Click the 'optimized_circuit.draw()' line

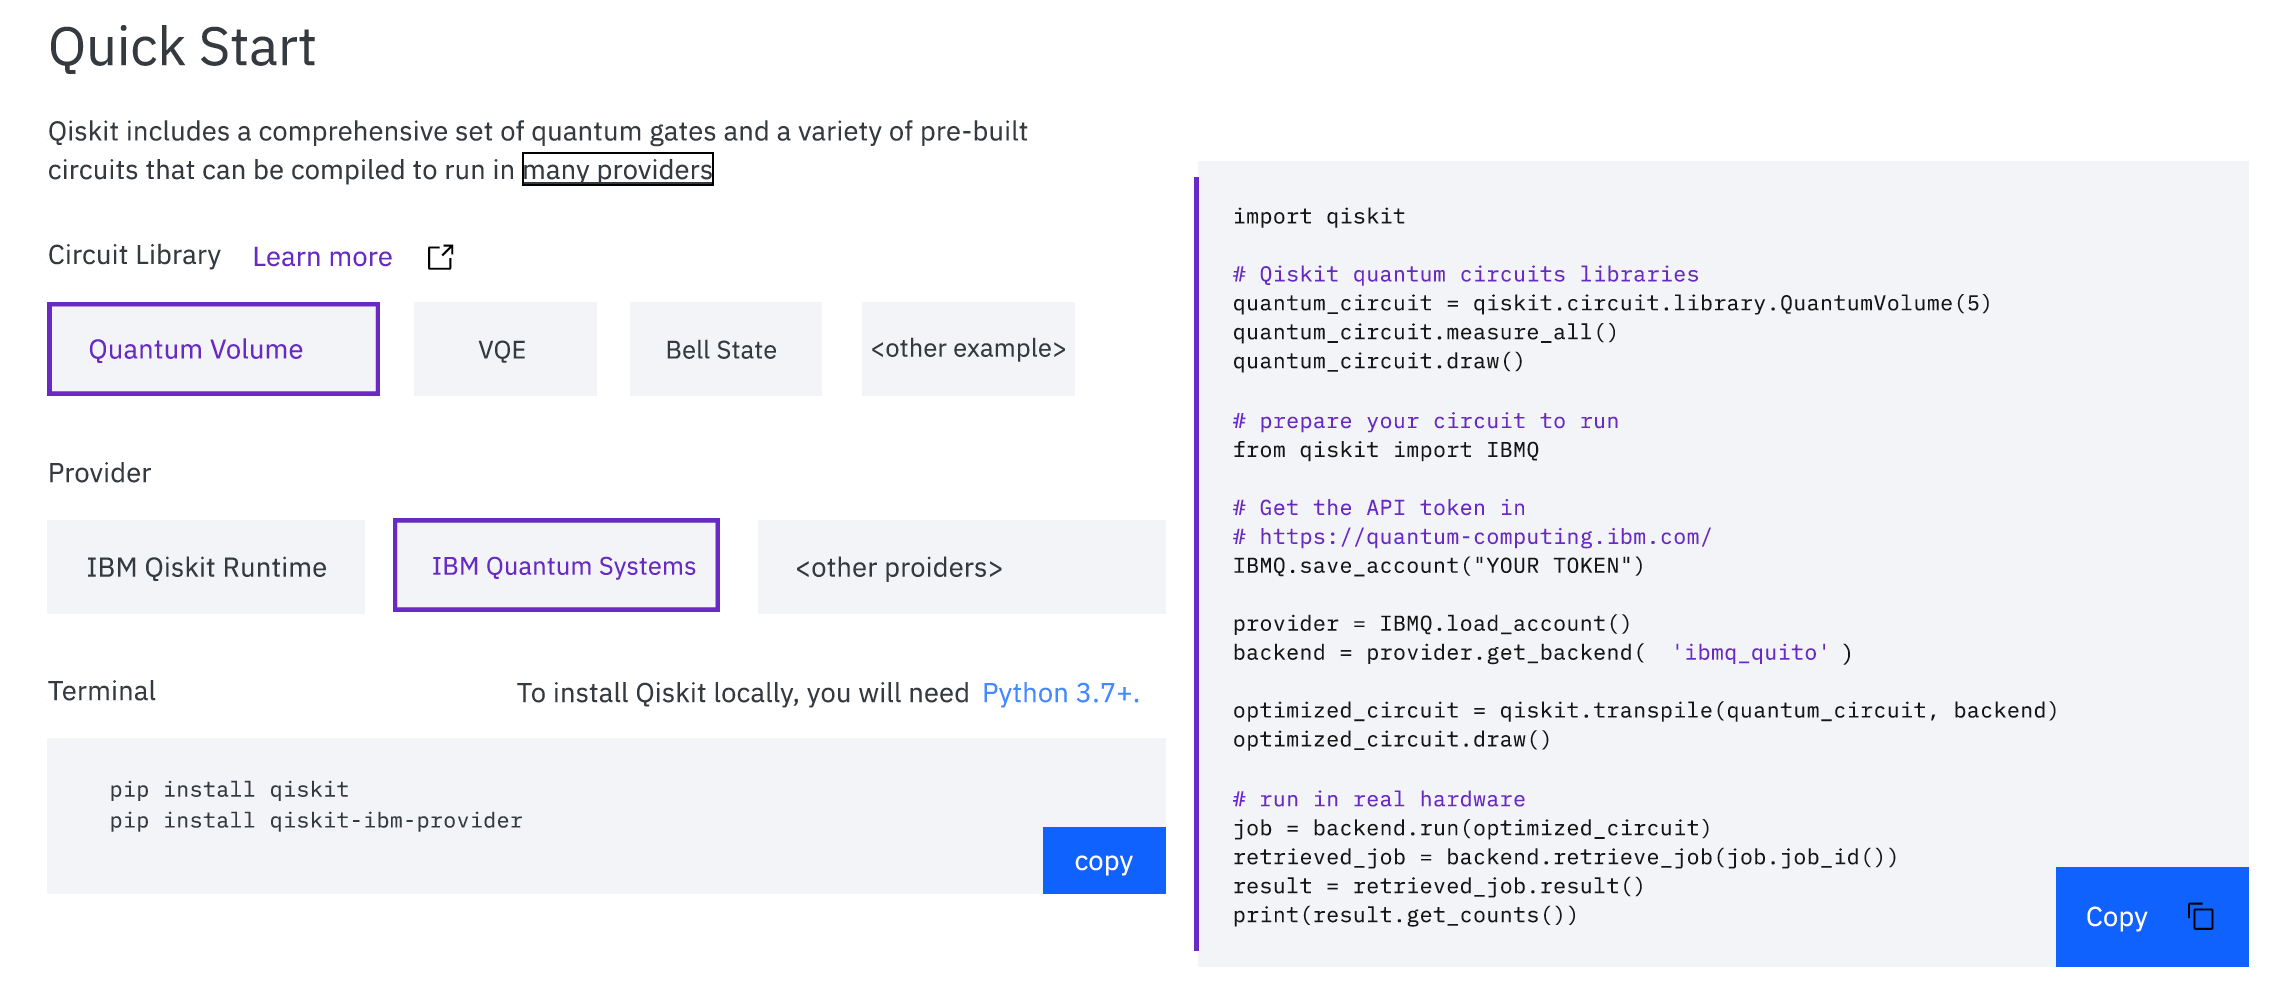tap(1392, 740)
